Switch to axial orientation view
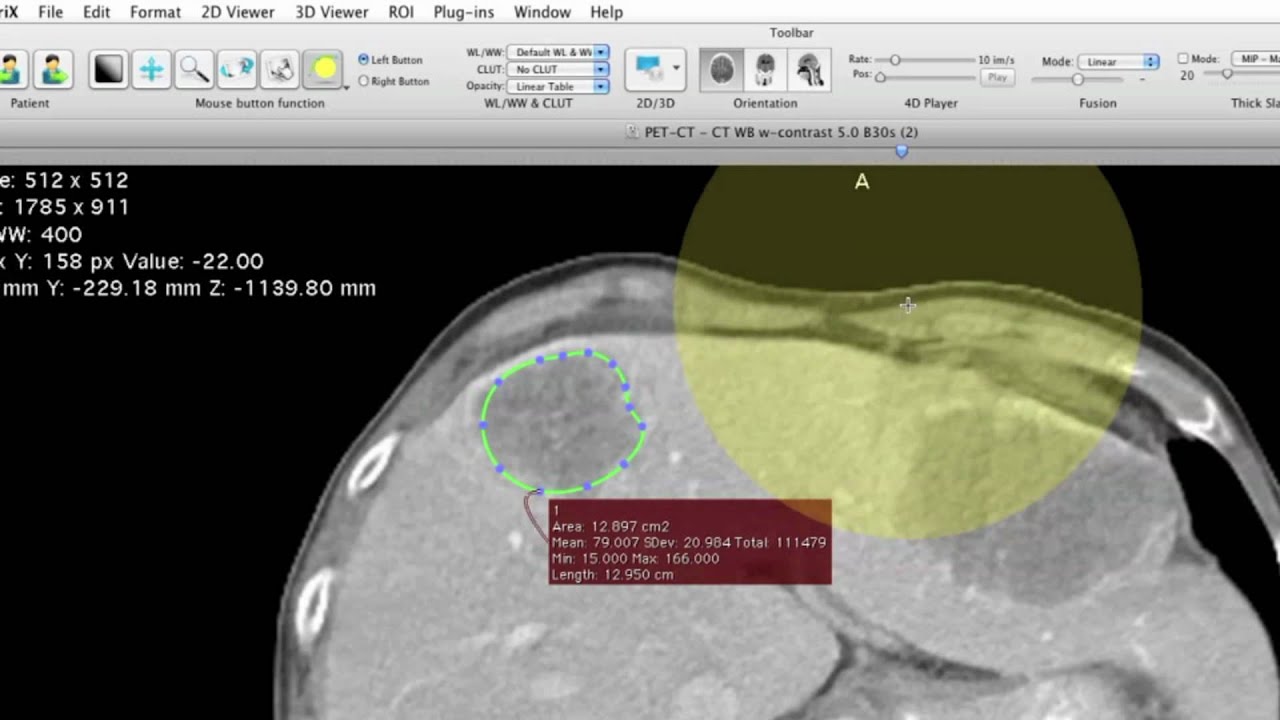1280x720 pixels. [x=722, y=70]
